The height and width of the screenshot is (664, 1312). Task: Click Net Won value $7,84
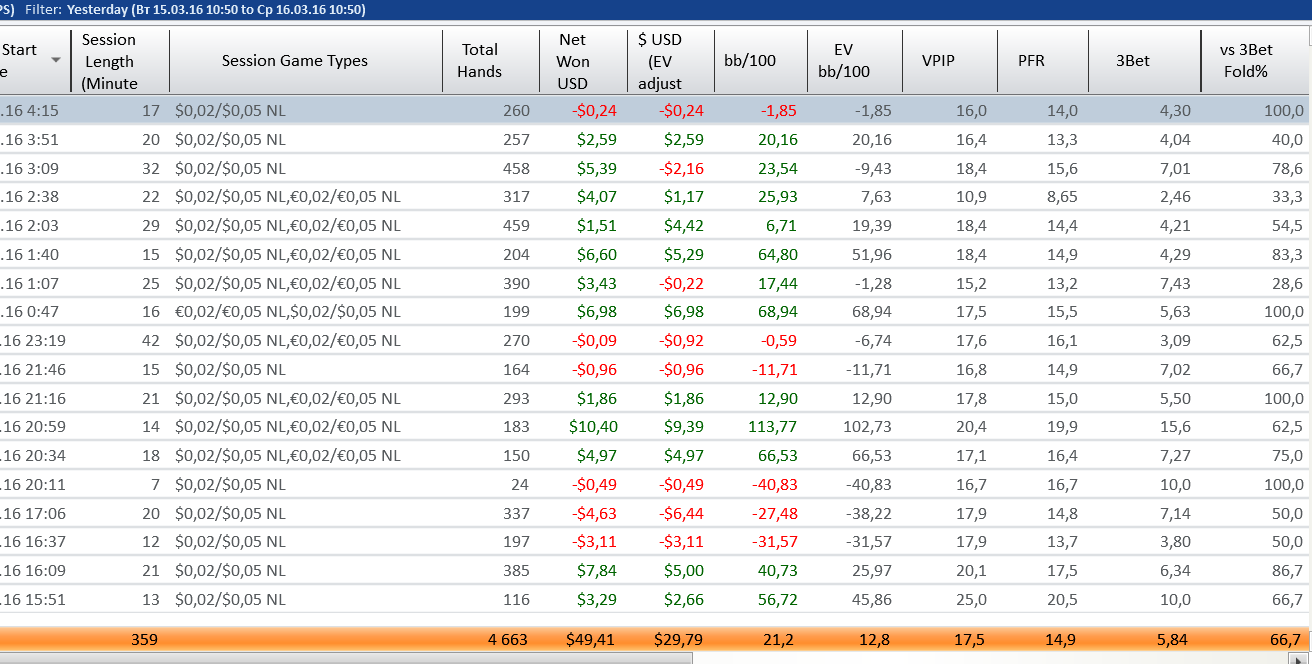[597, 570]
